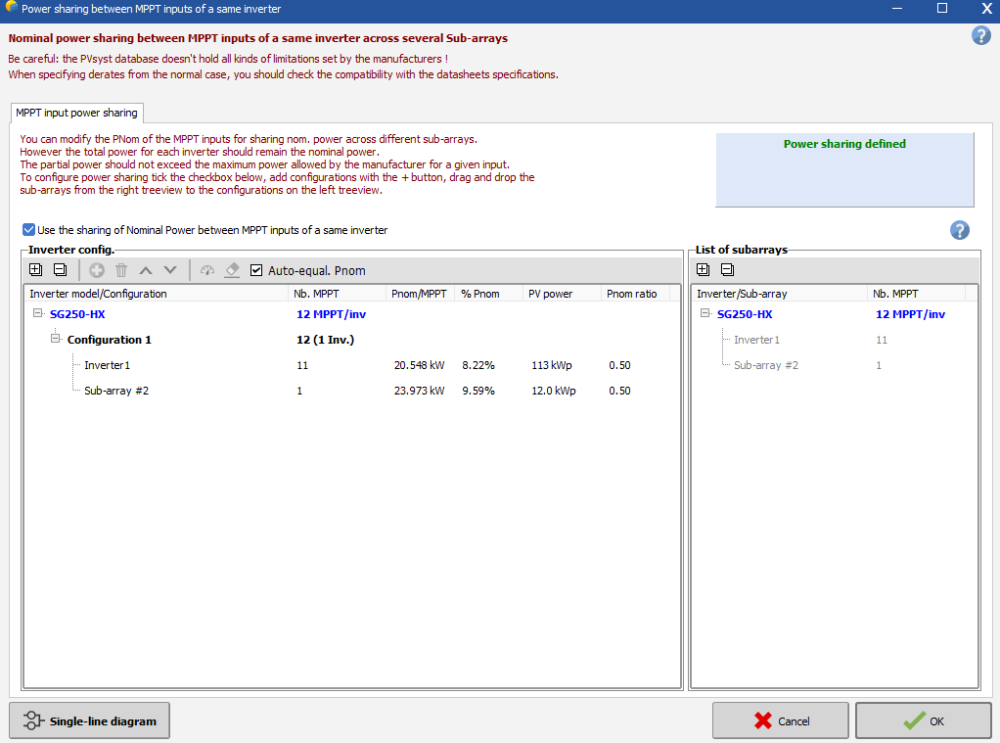This screenshot has height=743, width=1000.
Task: Click the trash delete icon
Action: tap(121, 270)
